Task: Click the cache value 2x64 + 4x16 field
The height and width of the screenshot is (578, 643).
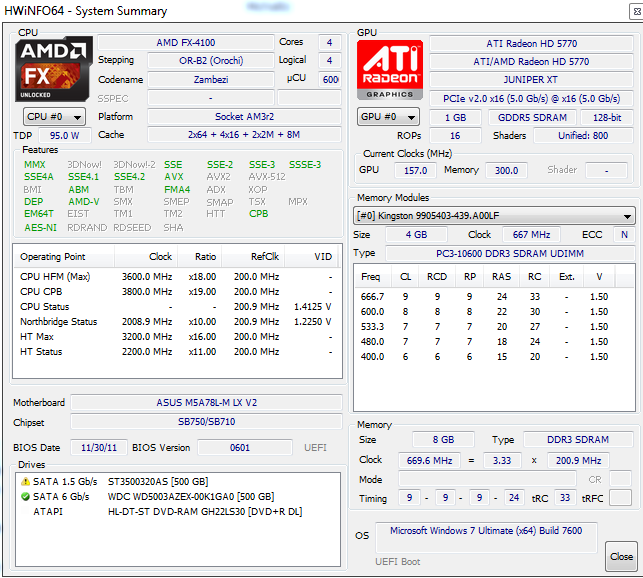Action: tap(244, 135)
